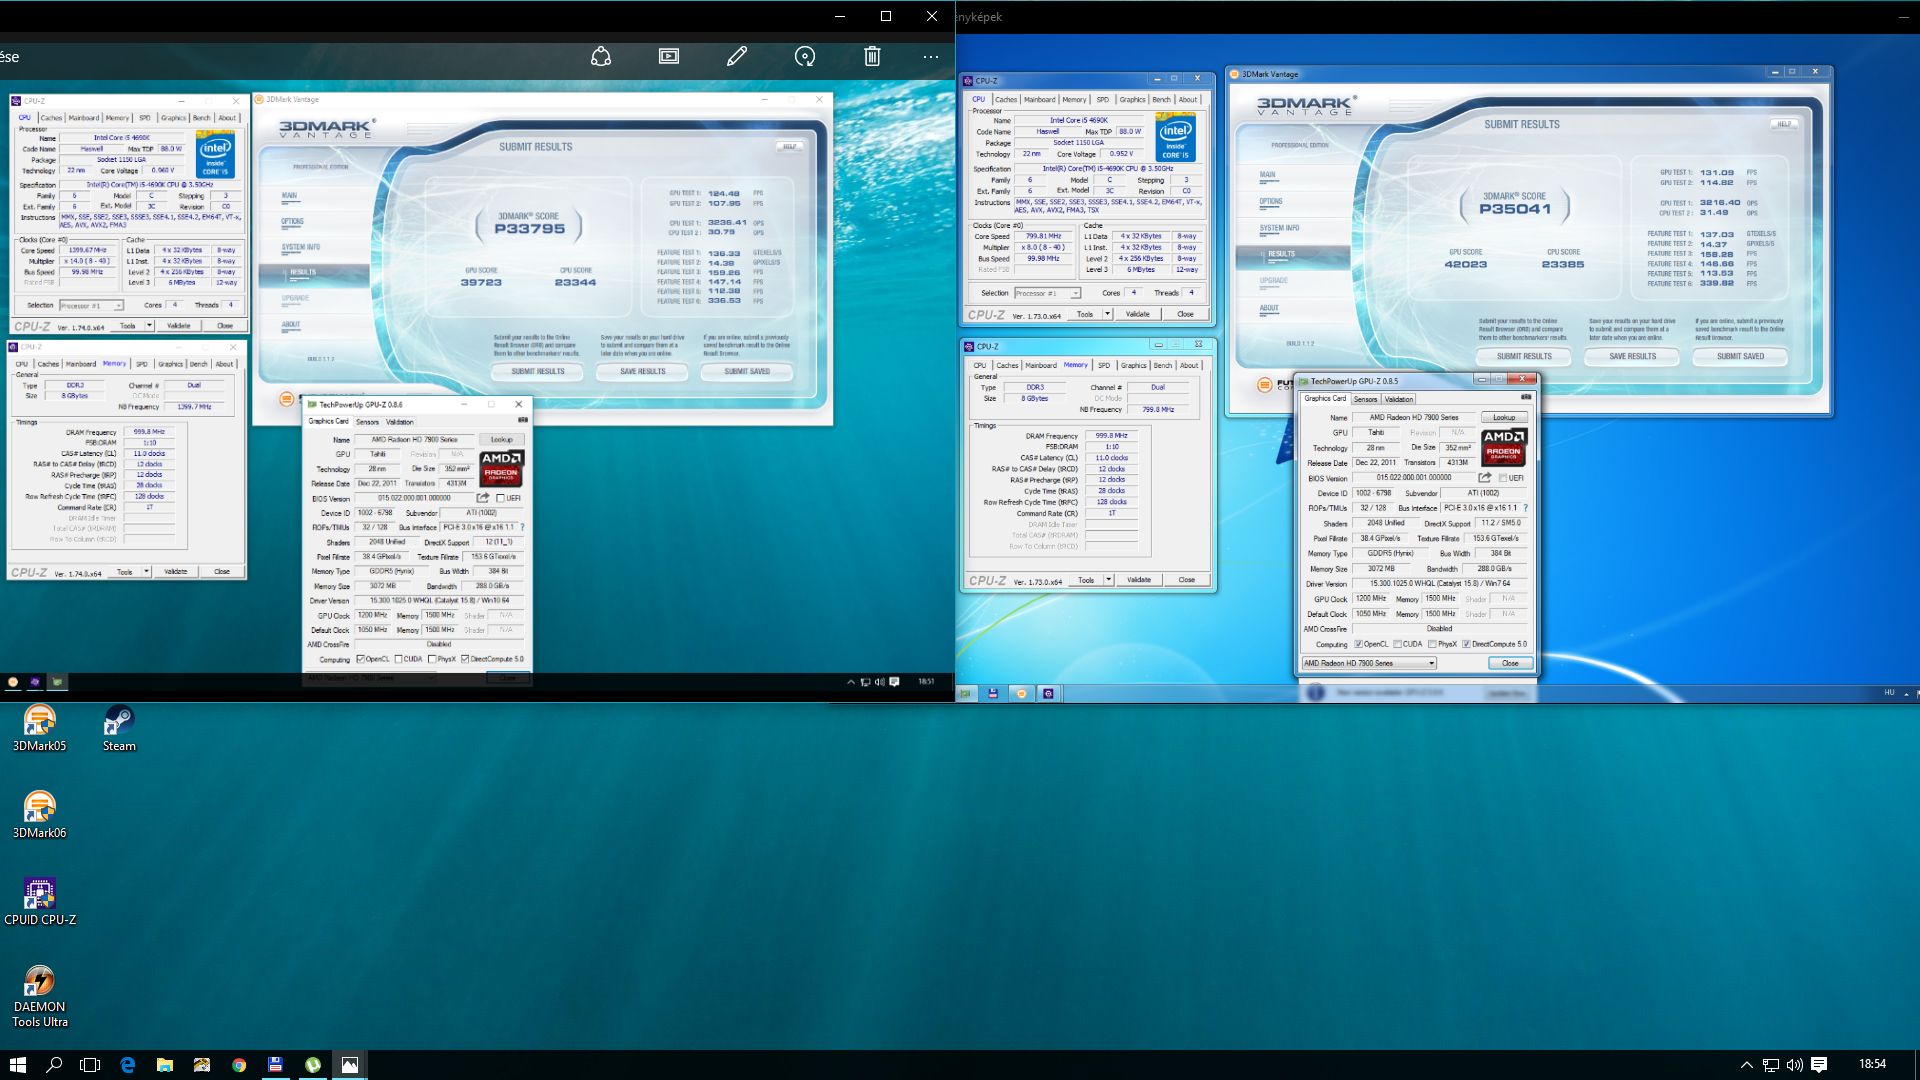Select the Mainboard tab in right CPU-Z window
The height and width of the screenshot is (1080, 1920).
1039,99
